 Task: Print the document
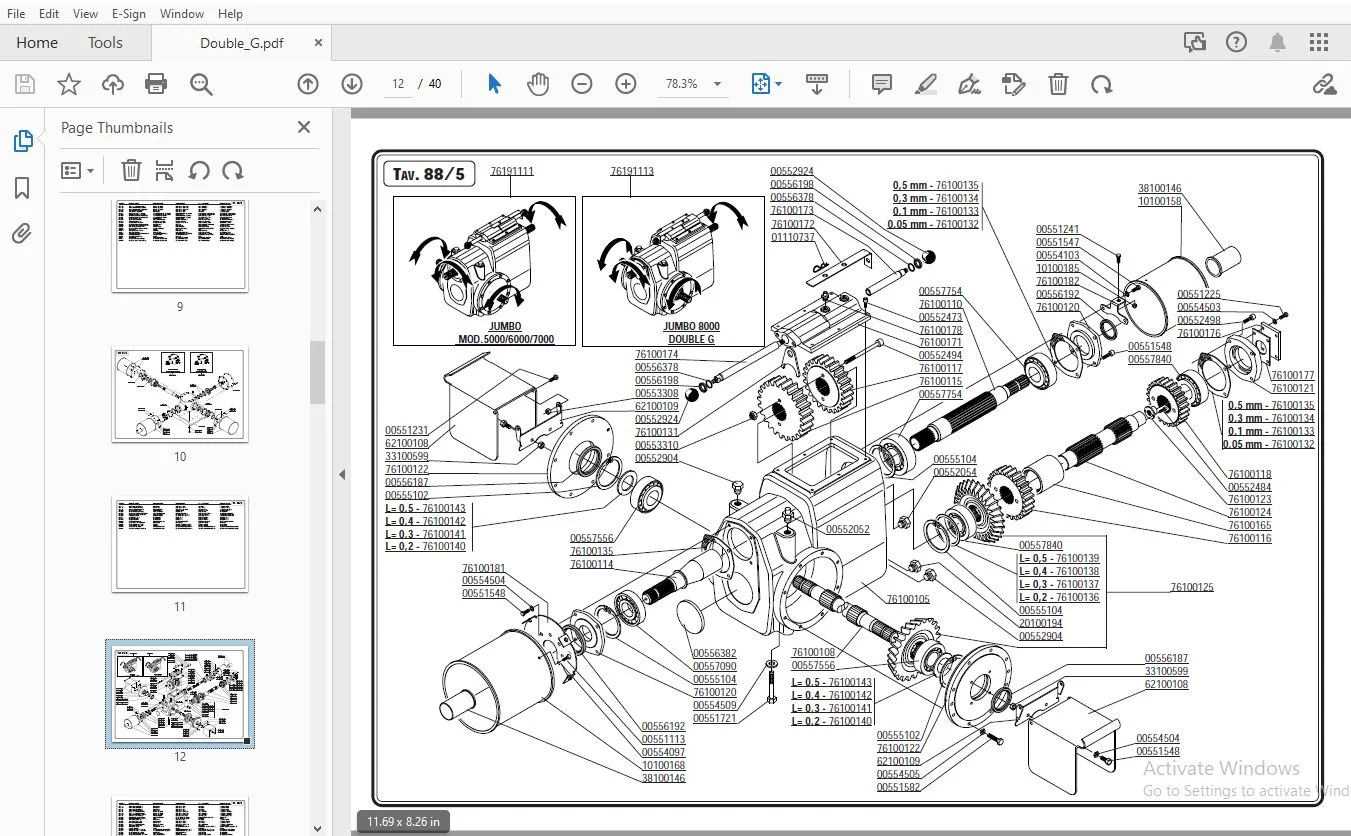[156, 84]
